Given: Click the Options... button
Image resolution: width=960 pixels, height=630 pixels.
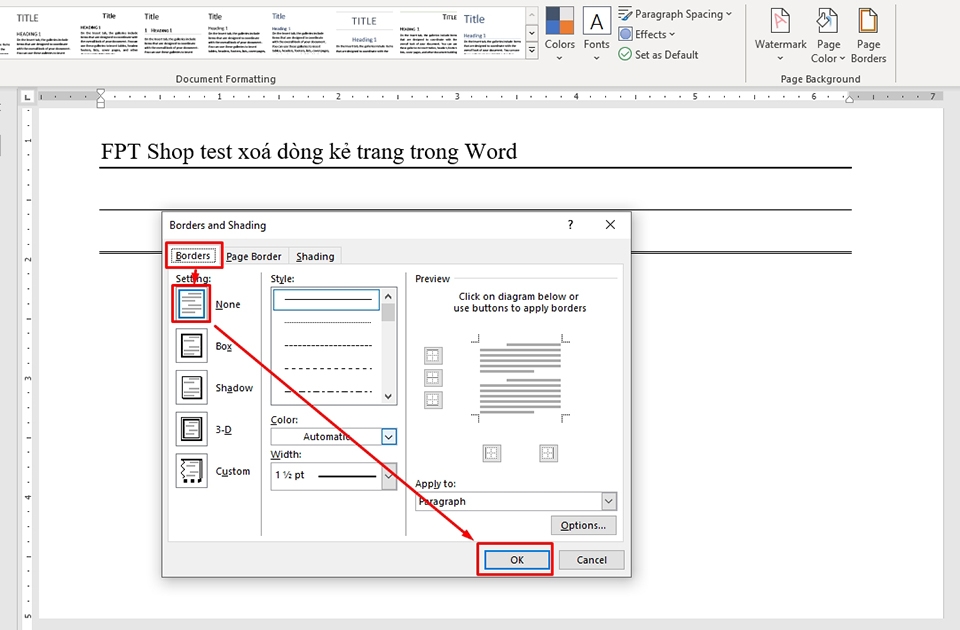Looking at the screenshot, I should coord(583,525).
